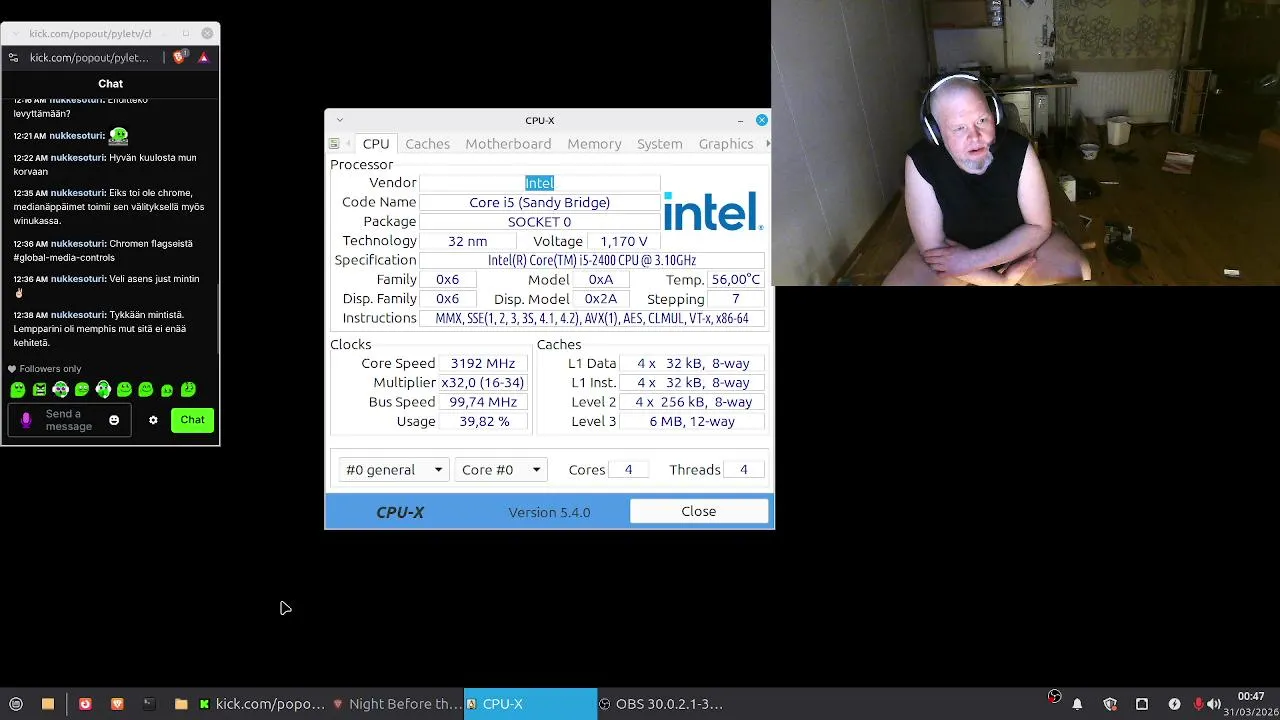Click the chat window scrollbar
The height and width of the screenshot is (720, 1280).
point(217,320)
